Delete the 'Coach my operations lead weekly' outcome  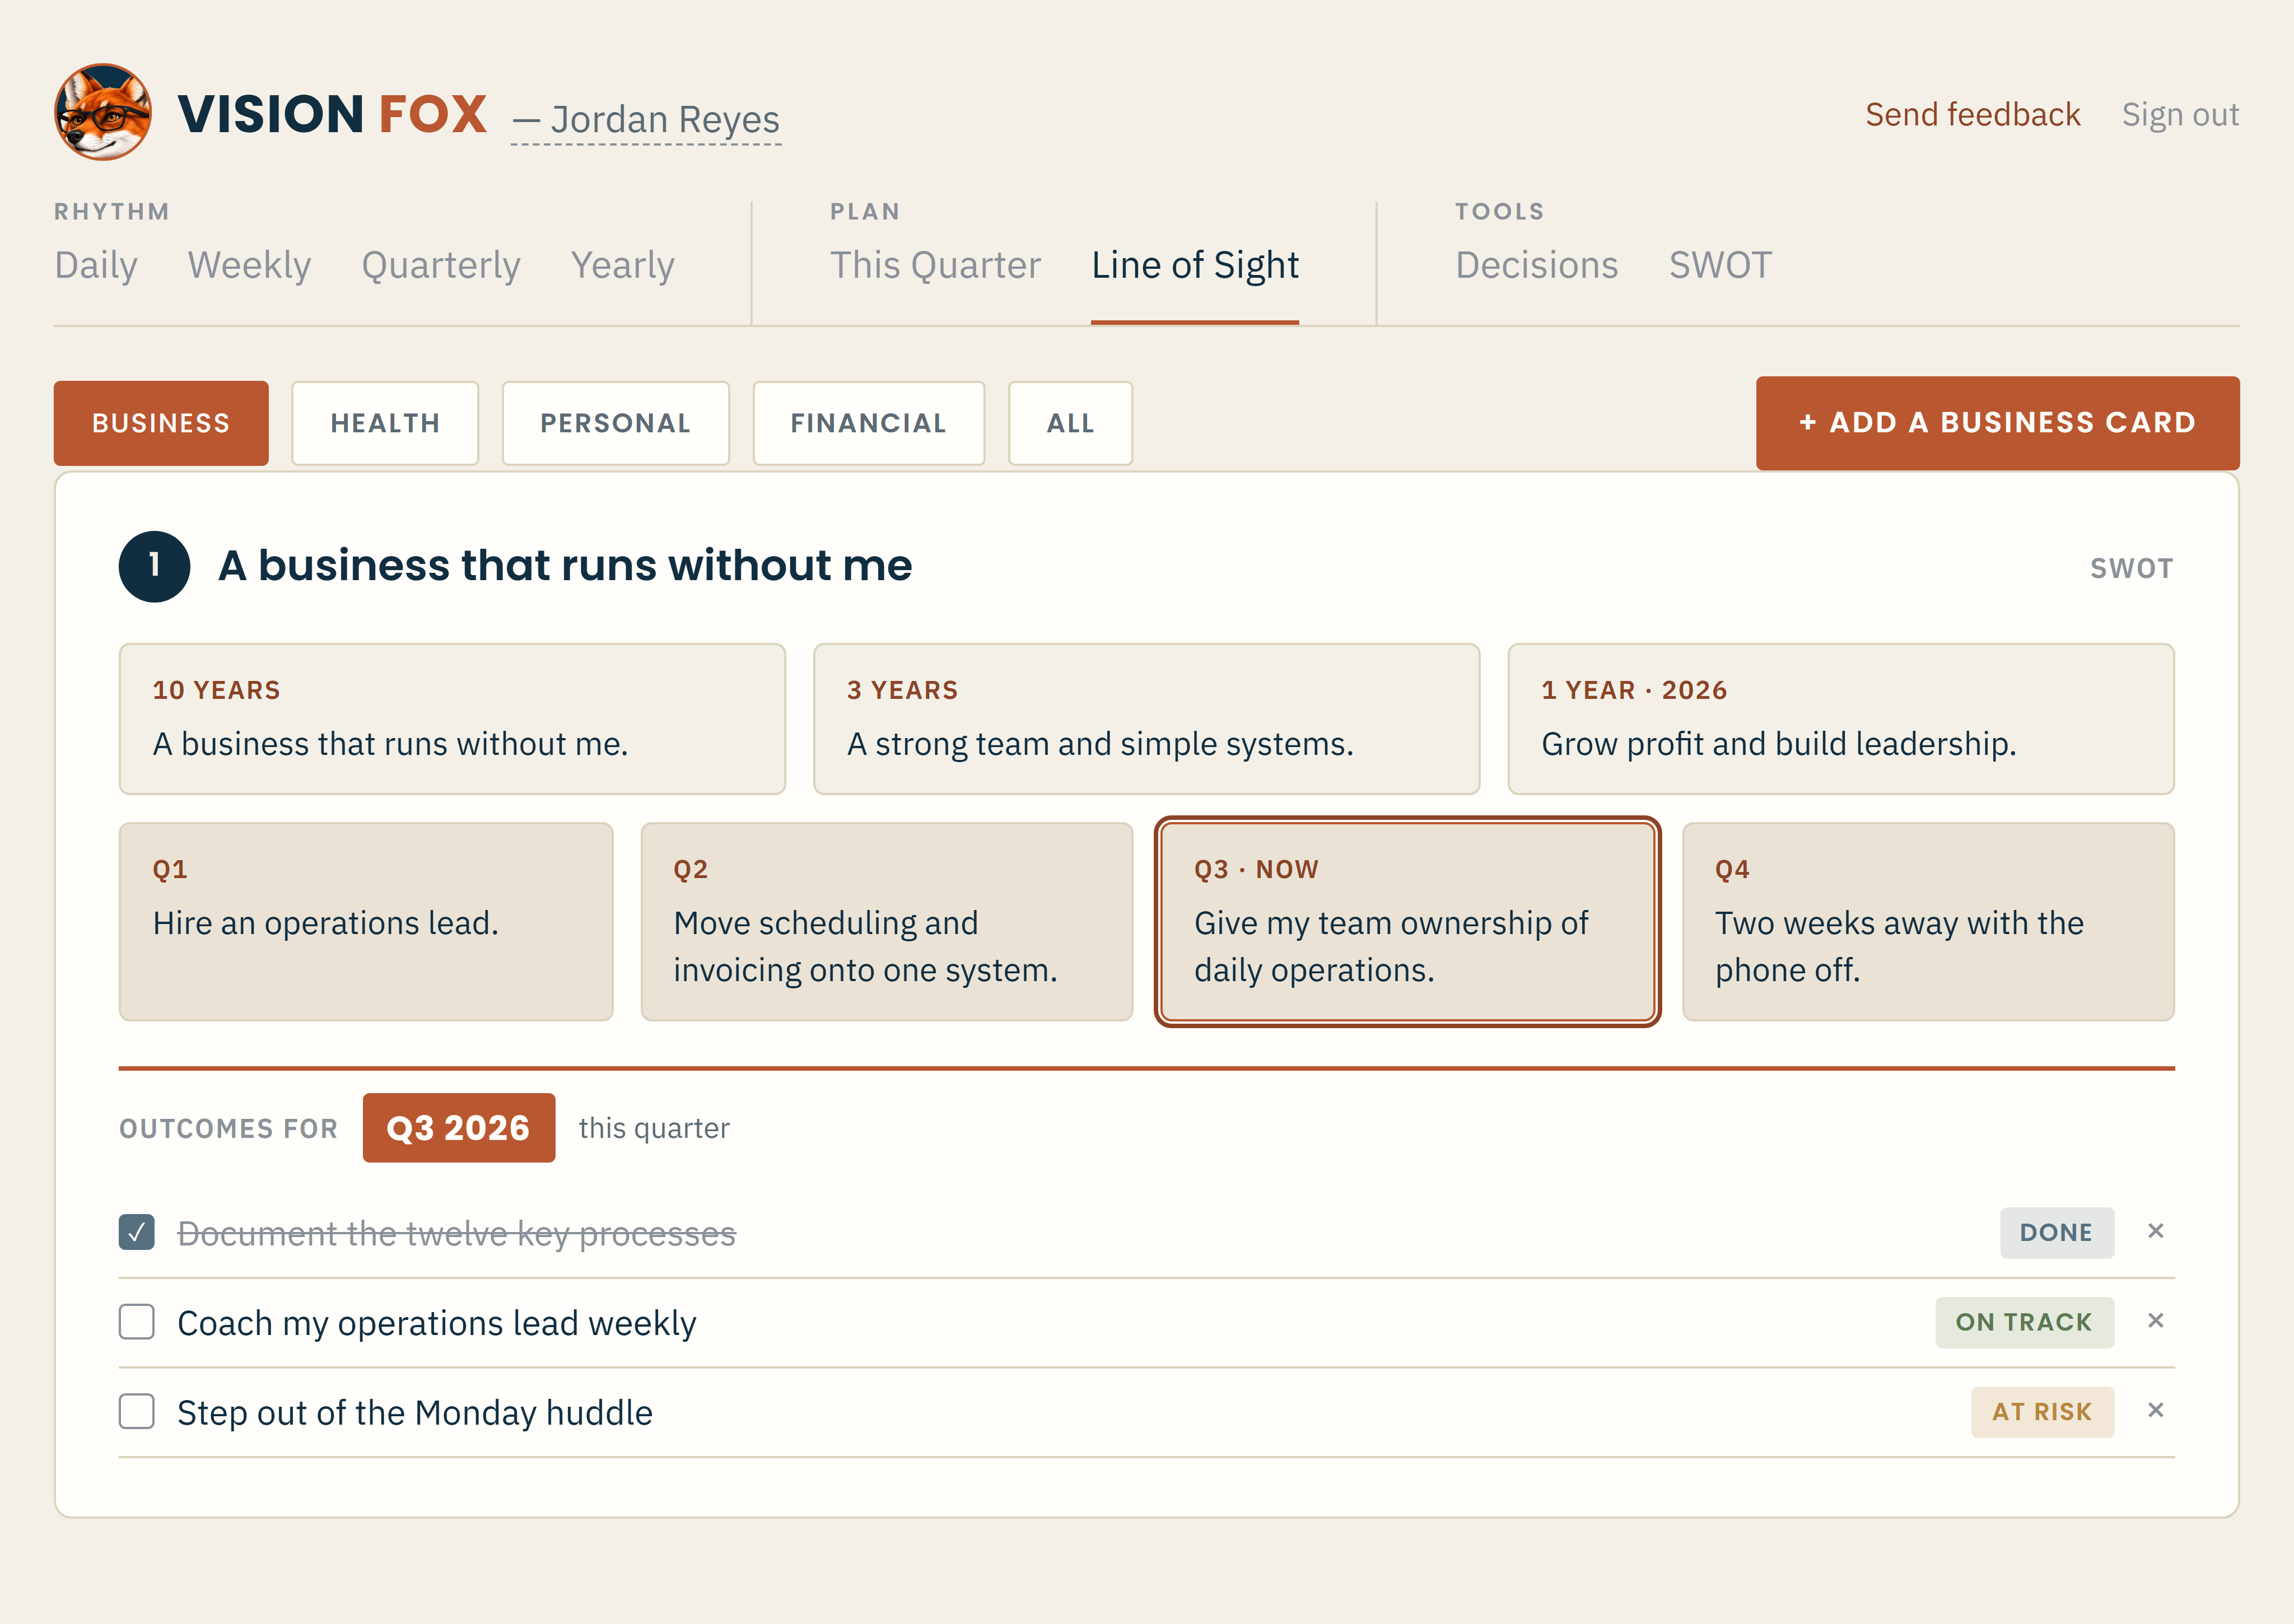coord(2155,1321)
